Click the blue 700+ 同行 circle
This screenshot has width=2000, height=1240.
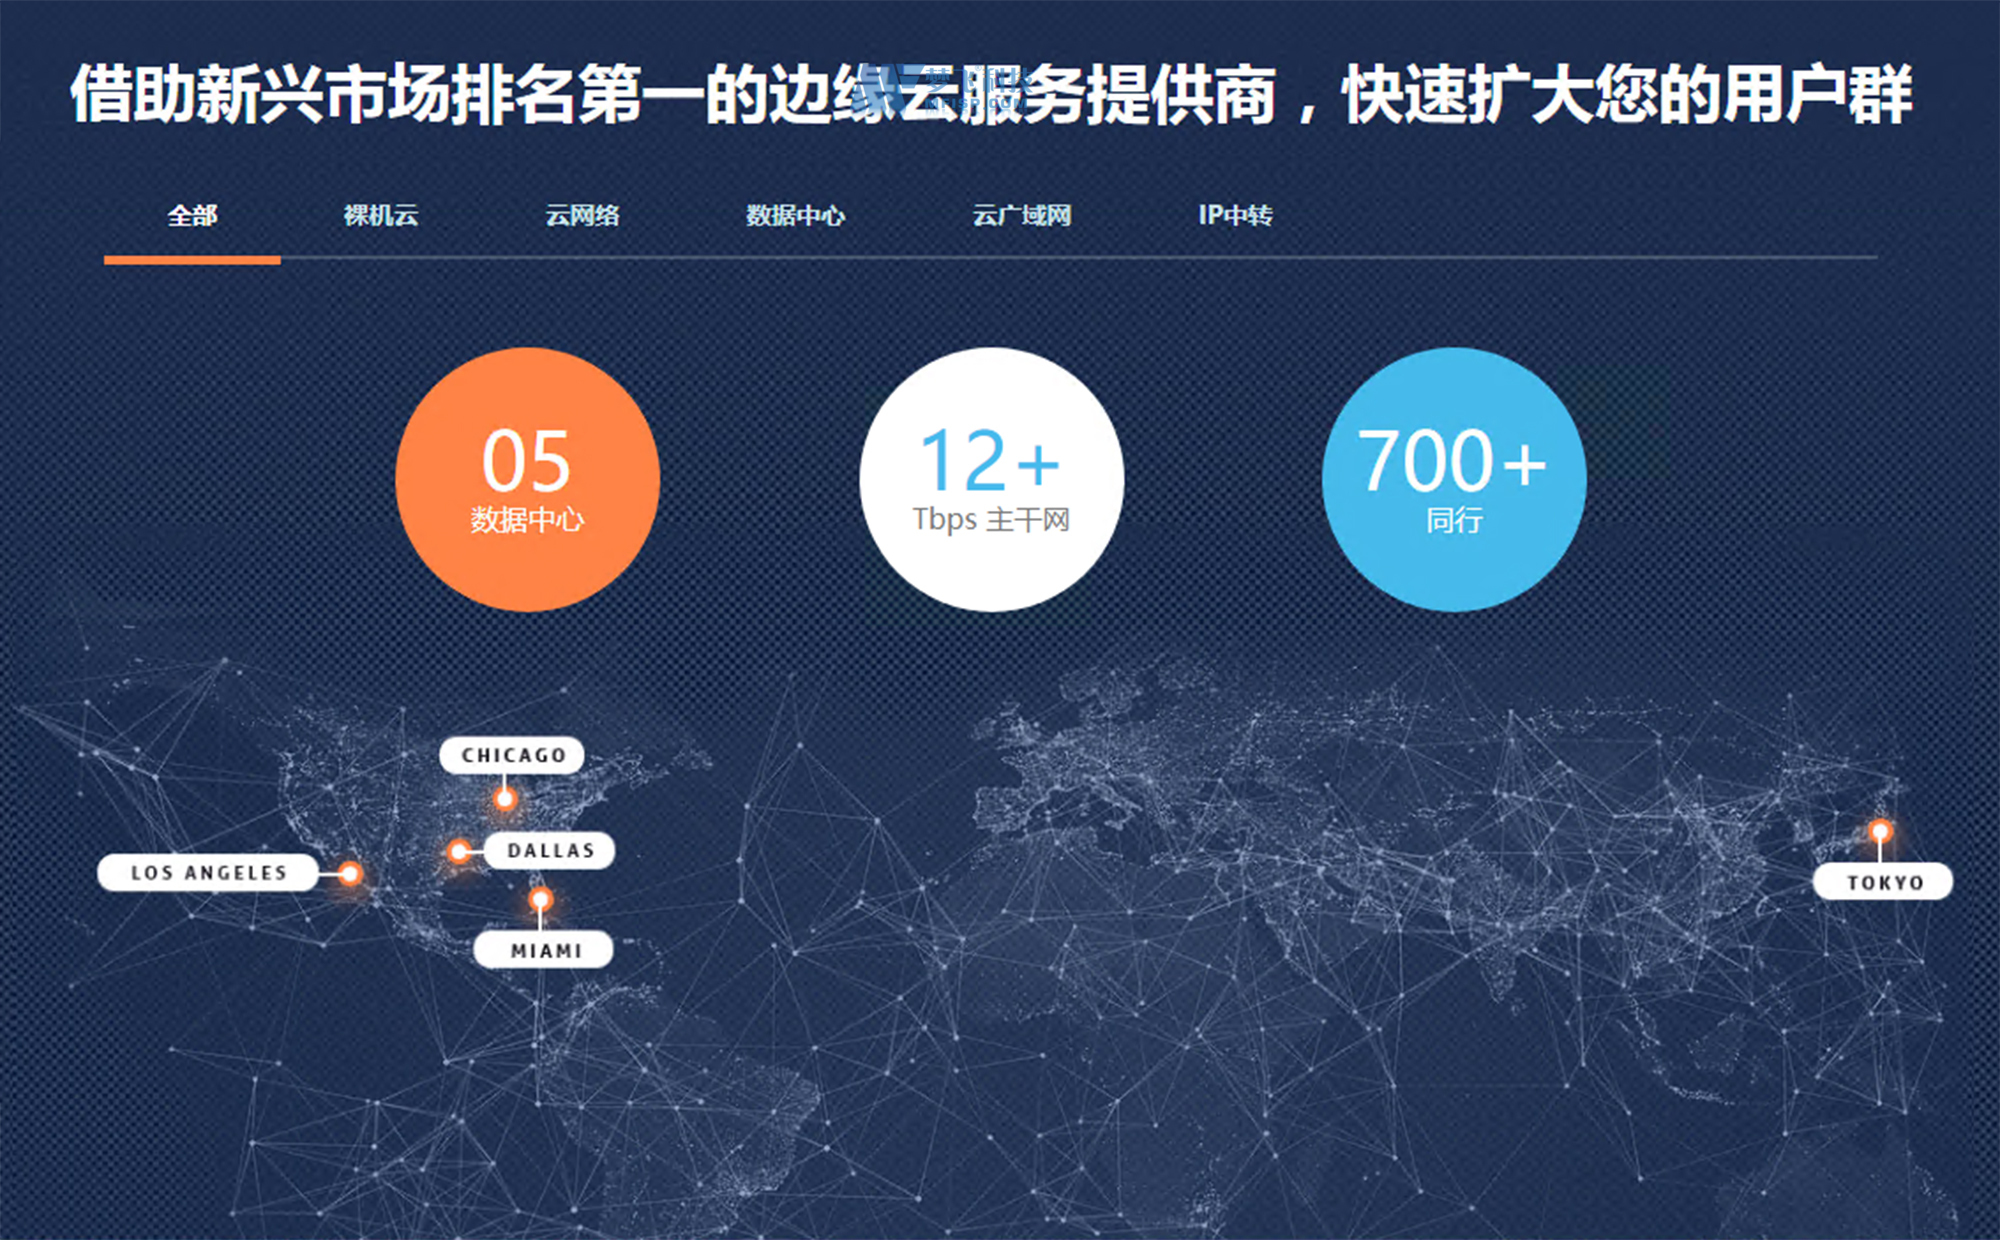click(x=1454, y=479)
